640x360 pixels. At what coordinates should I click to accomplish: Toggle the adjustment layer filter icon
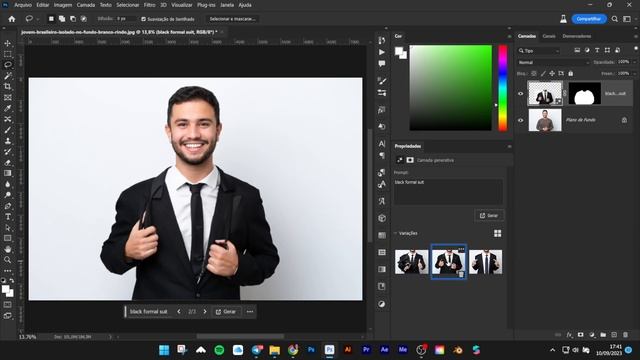tap(587, 50)
